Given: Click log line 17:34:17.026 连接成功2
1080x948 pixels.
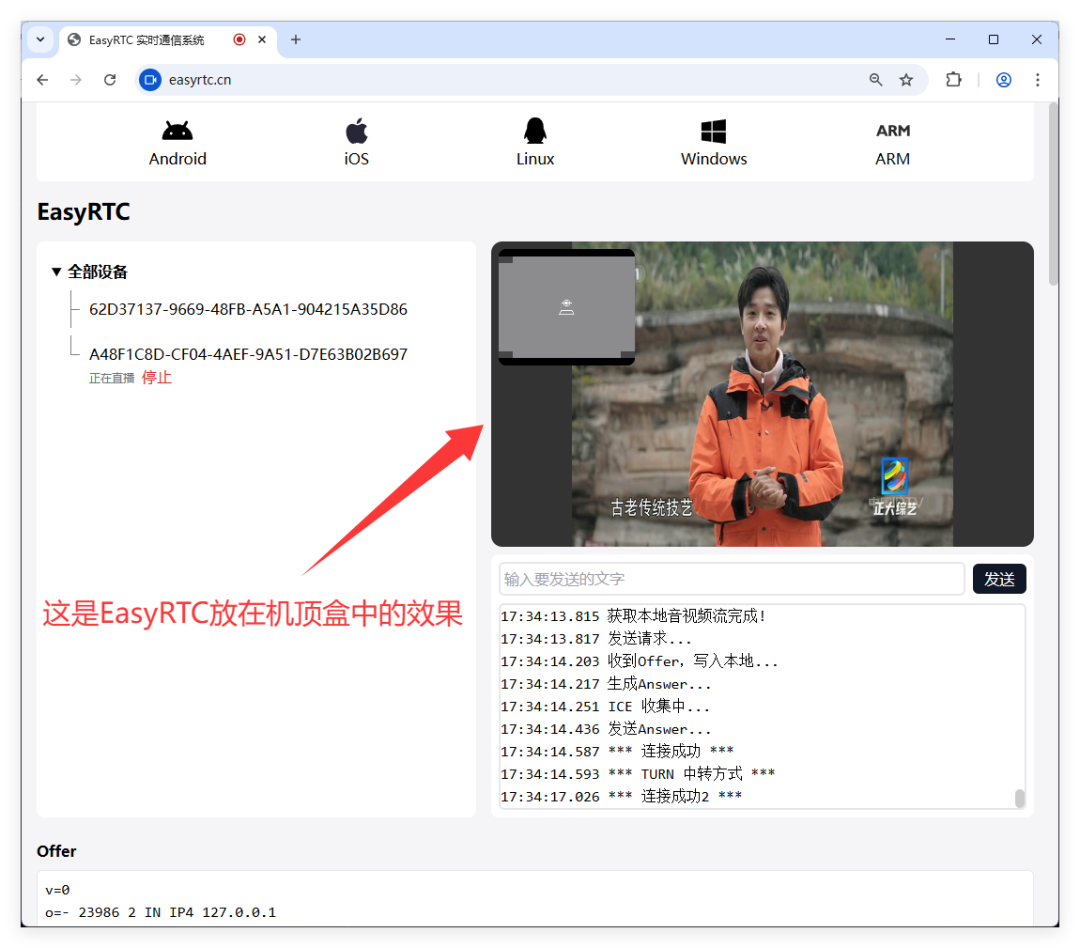Looking at the screenshot, I should point(621,796).
